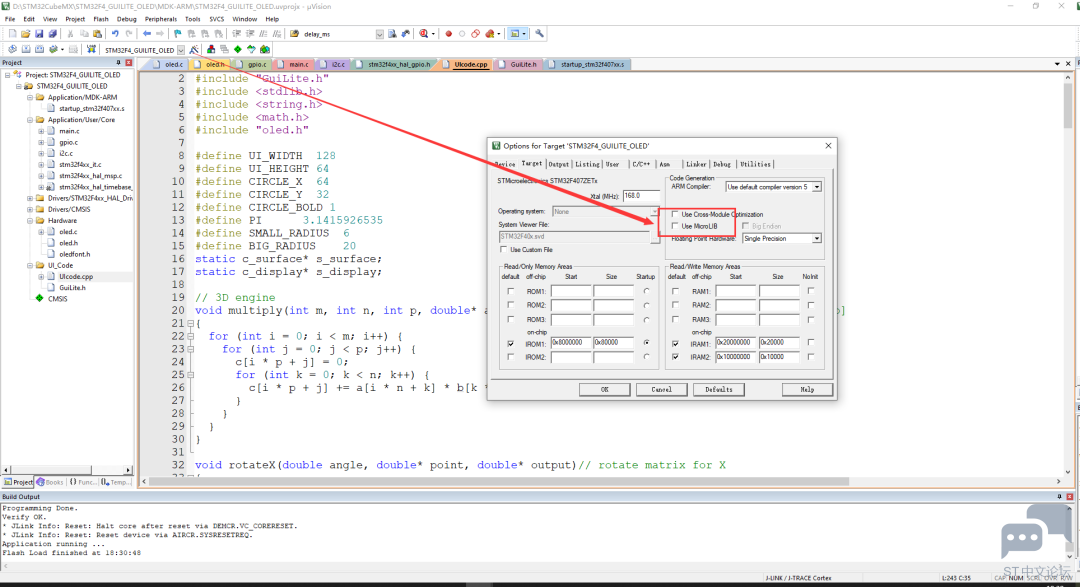Switch to the C/C++ options tab
Screen dimensions: 1080x587
pyautogui.click(x=641, y=164)
